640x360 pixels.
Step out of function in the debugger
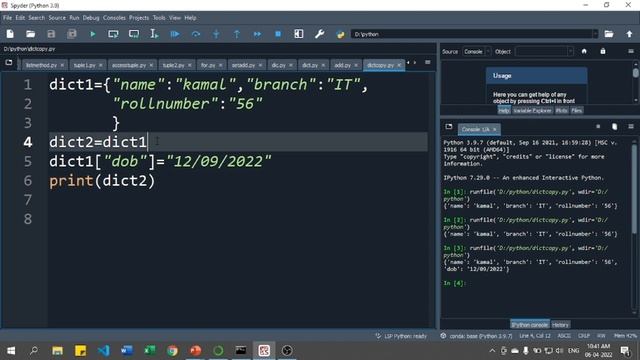click(237, 34)
